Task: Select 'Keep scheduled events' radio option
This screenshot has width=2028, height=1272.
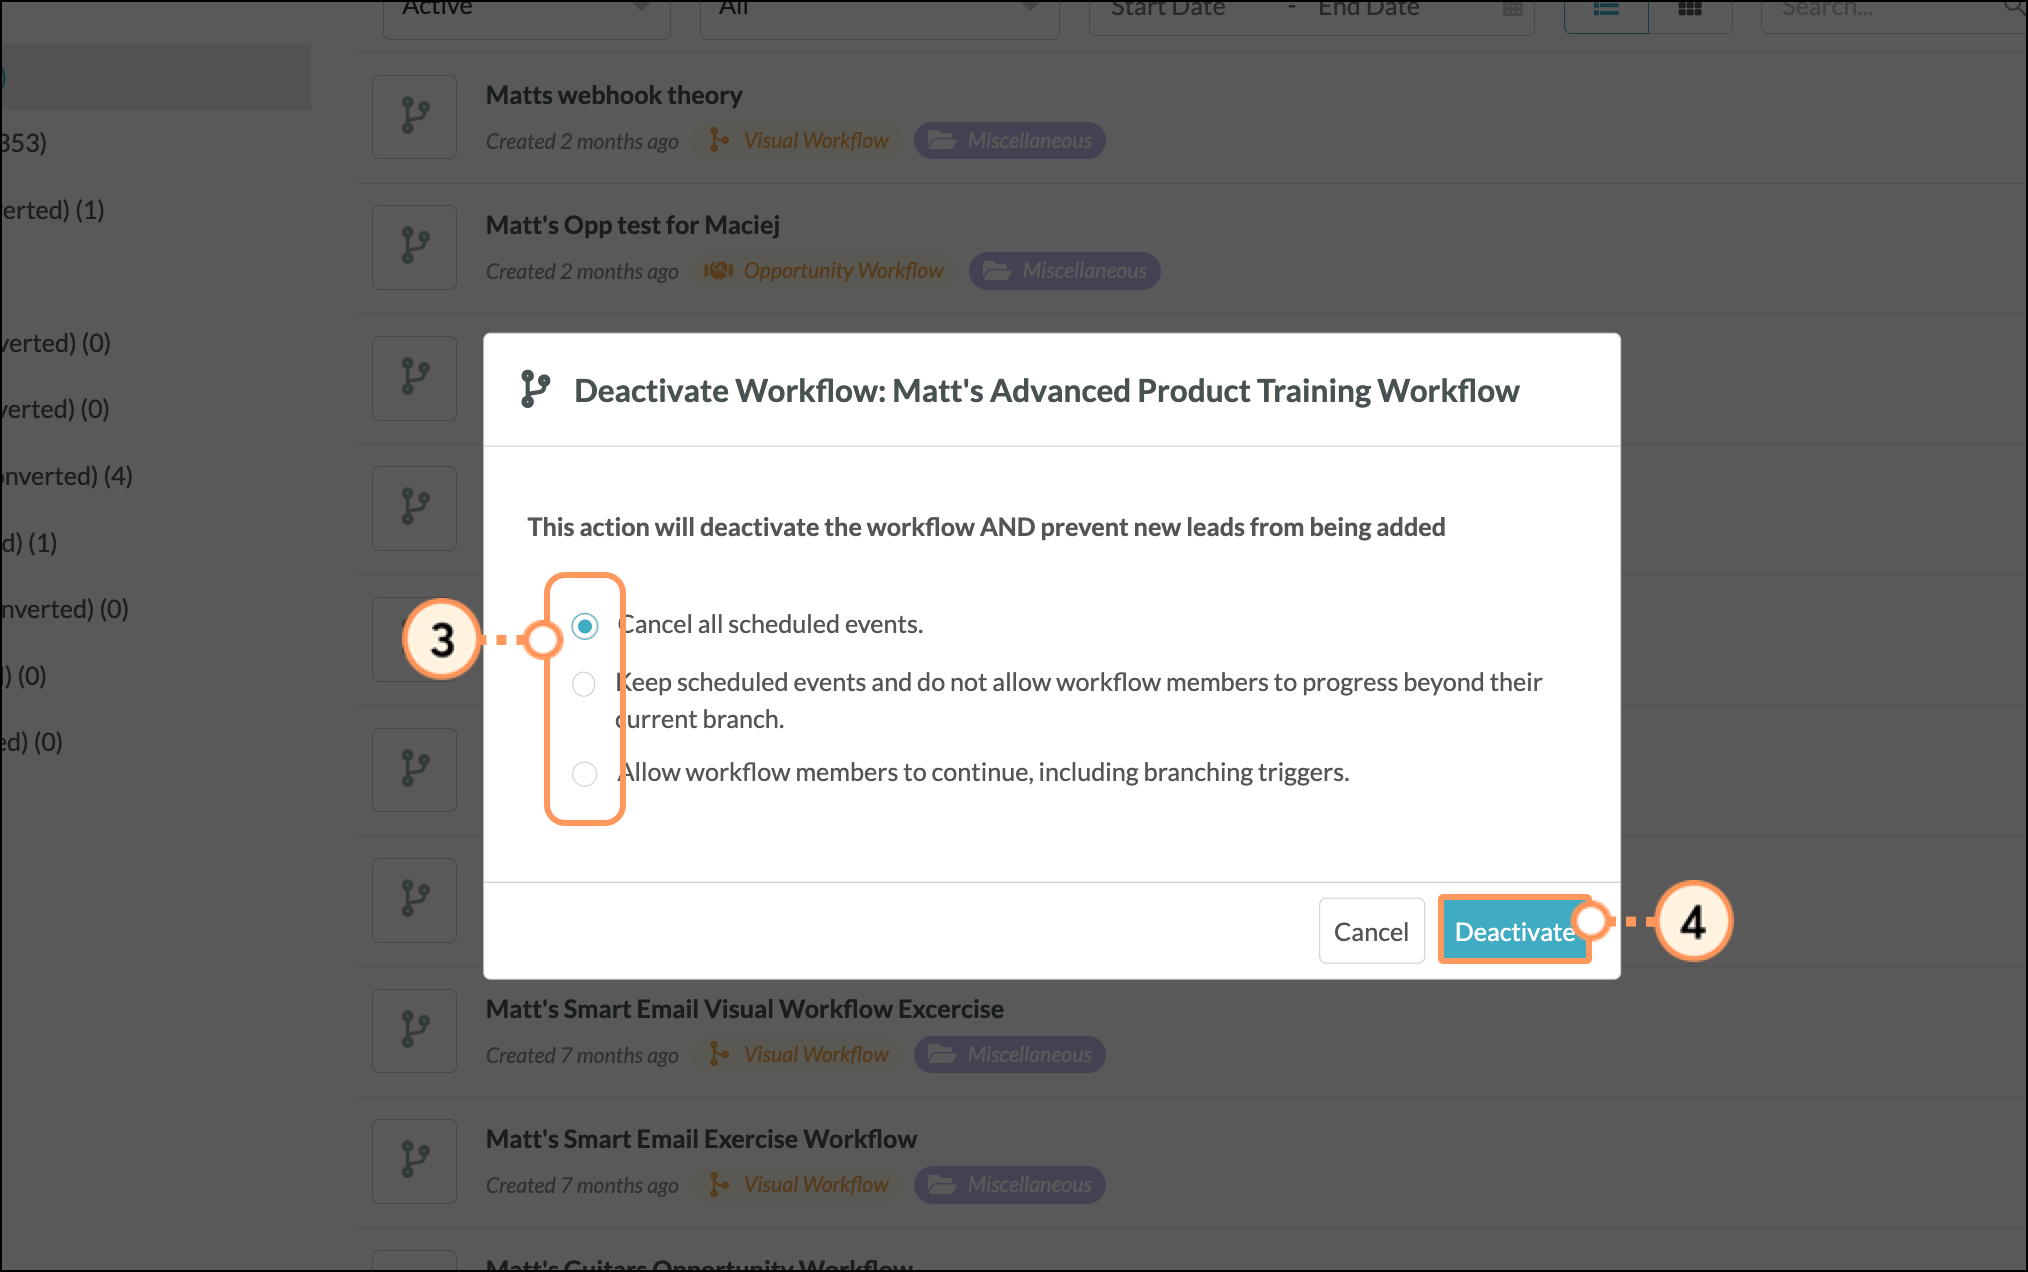Action: tap(584, 684)
